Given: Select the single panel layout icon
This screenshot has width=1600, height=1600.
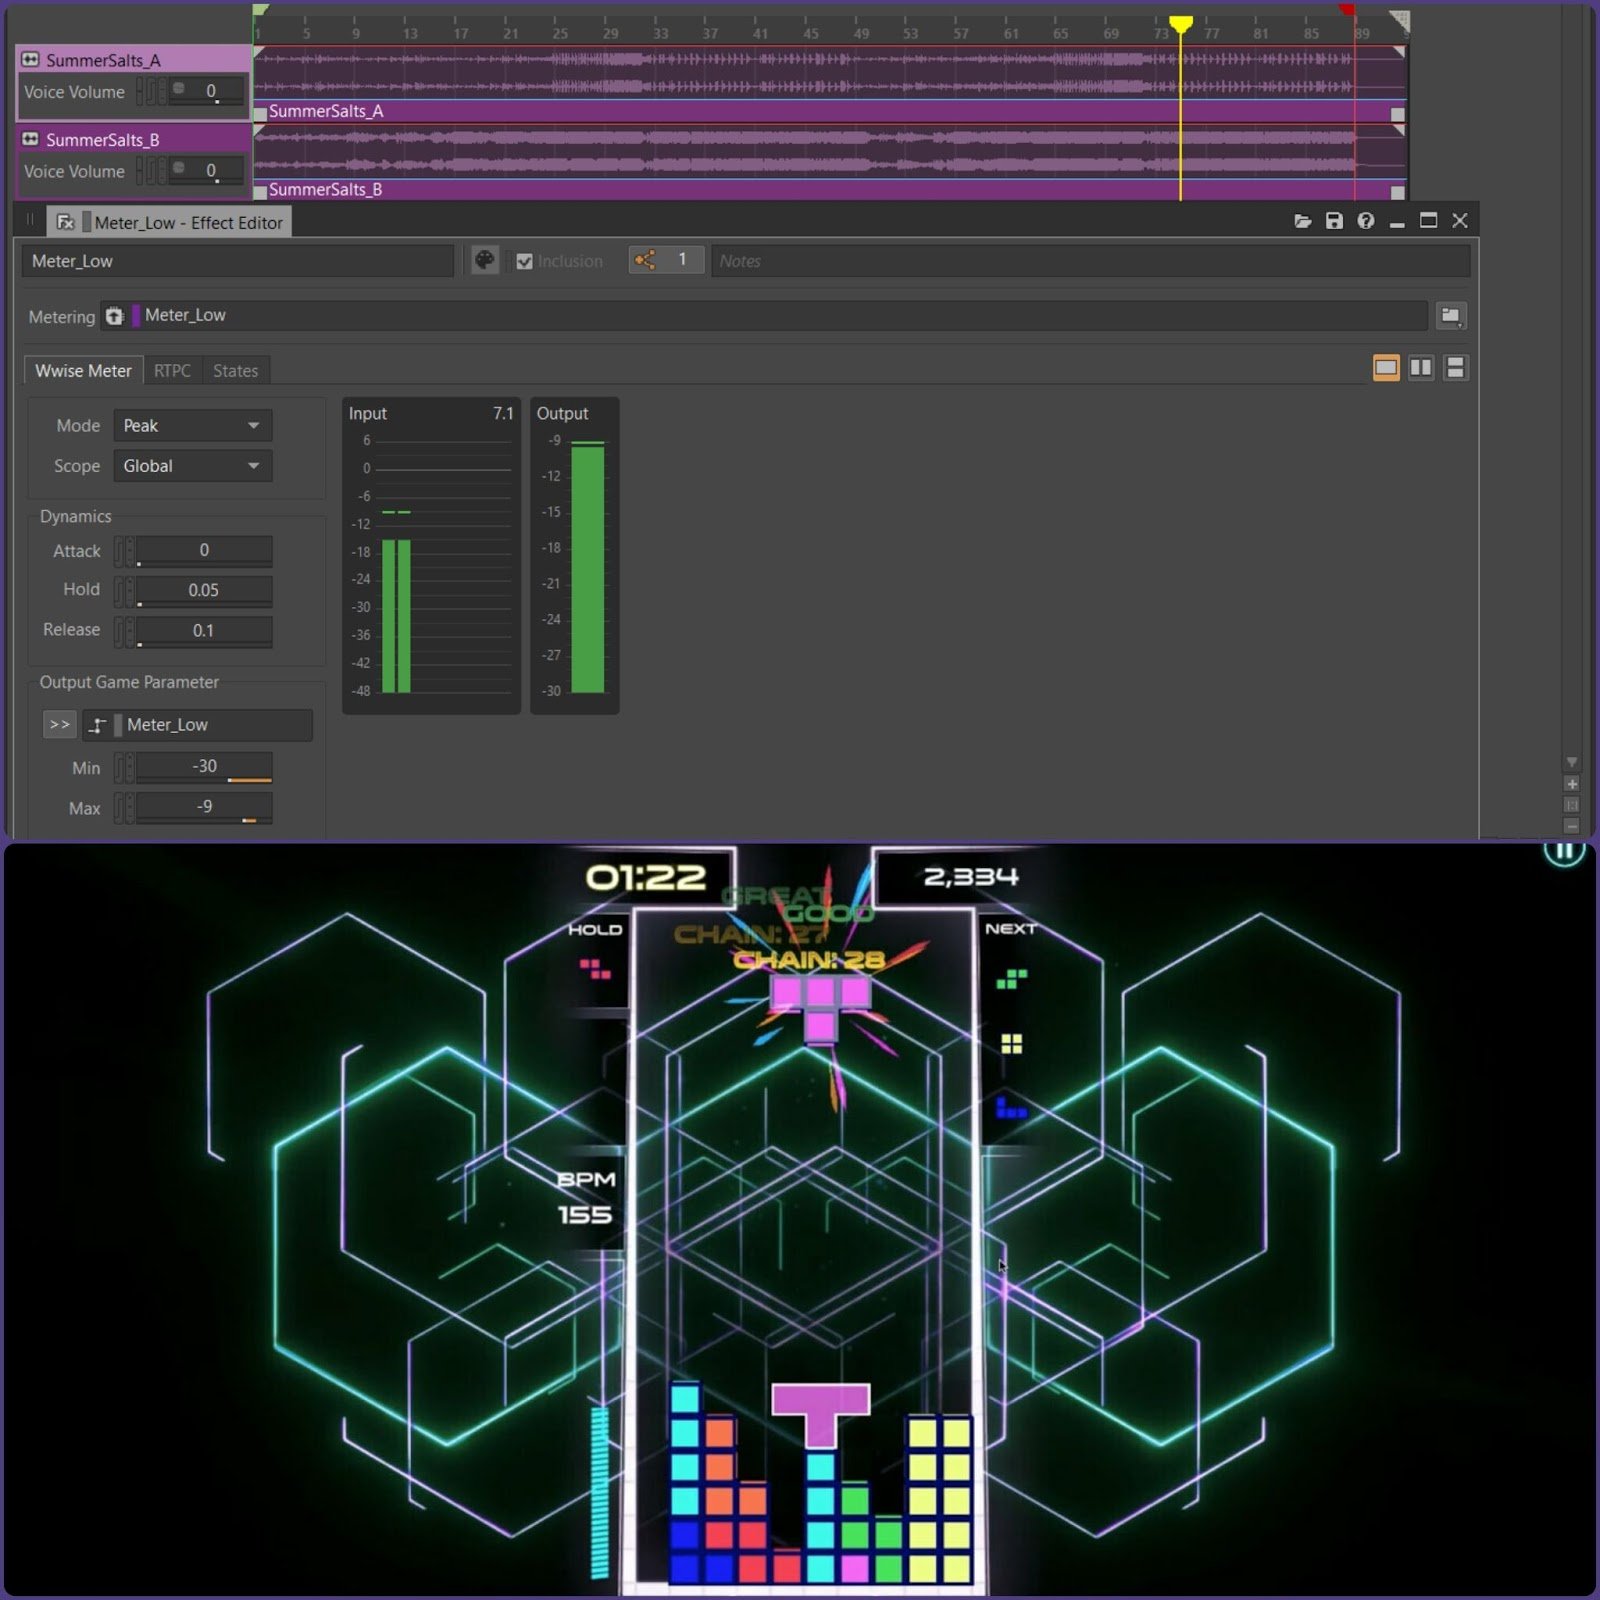Looking at the screenshot, I should [1386, 368].
